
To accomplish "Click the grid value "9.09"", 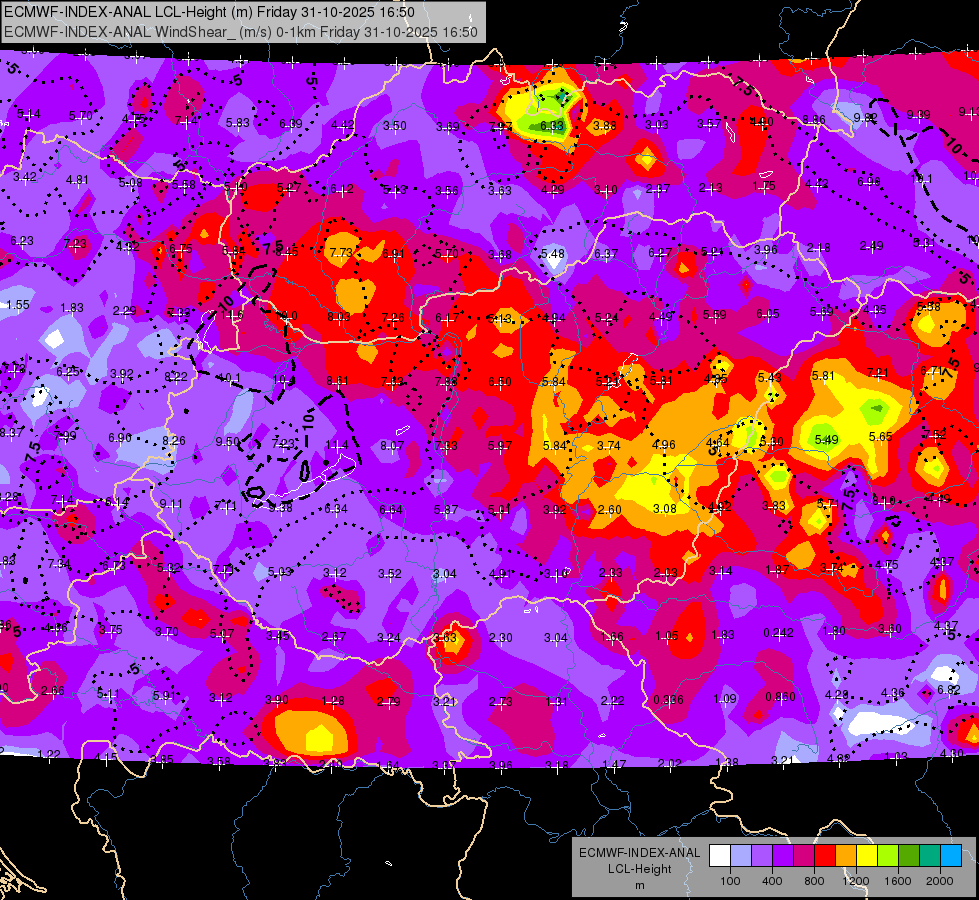I will click(918, 114).
